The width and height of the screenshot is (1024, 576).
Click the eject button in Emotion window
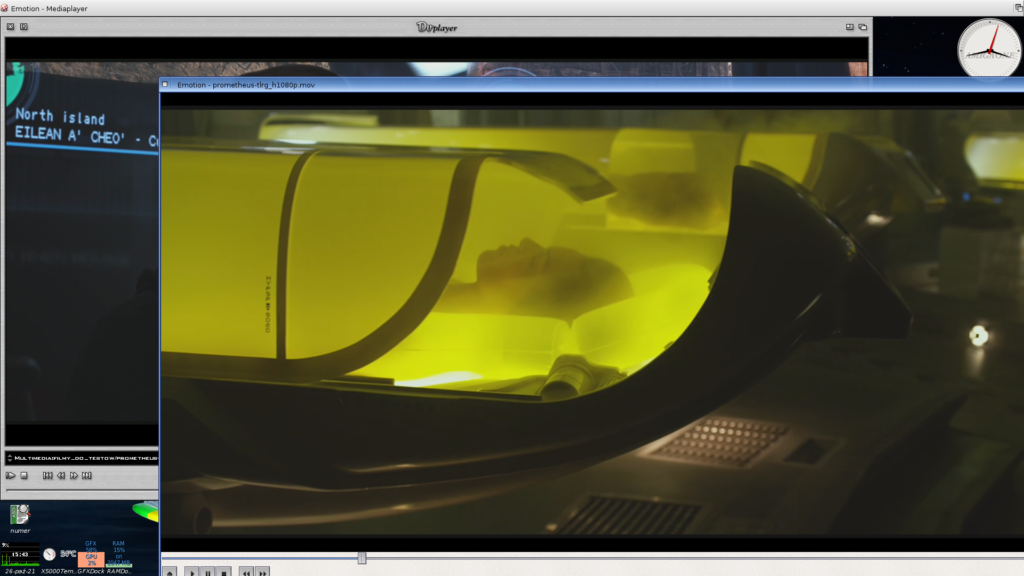point(170,573)
